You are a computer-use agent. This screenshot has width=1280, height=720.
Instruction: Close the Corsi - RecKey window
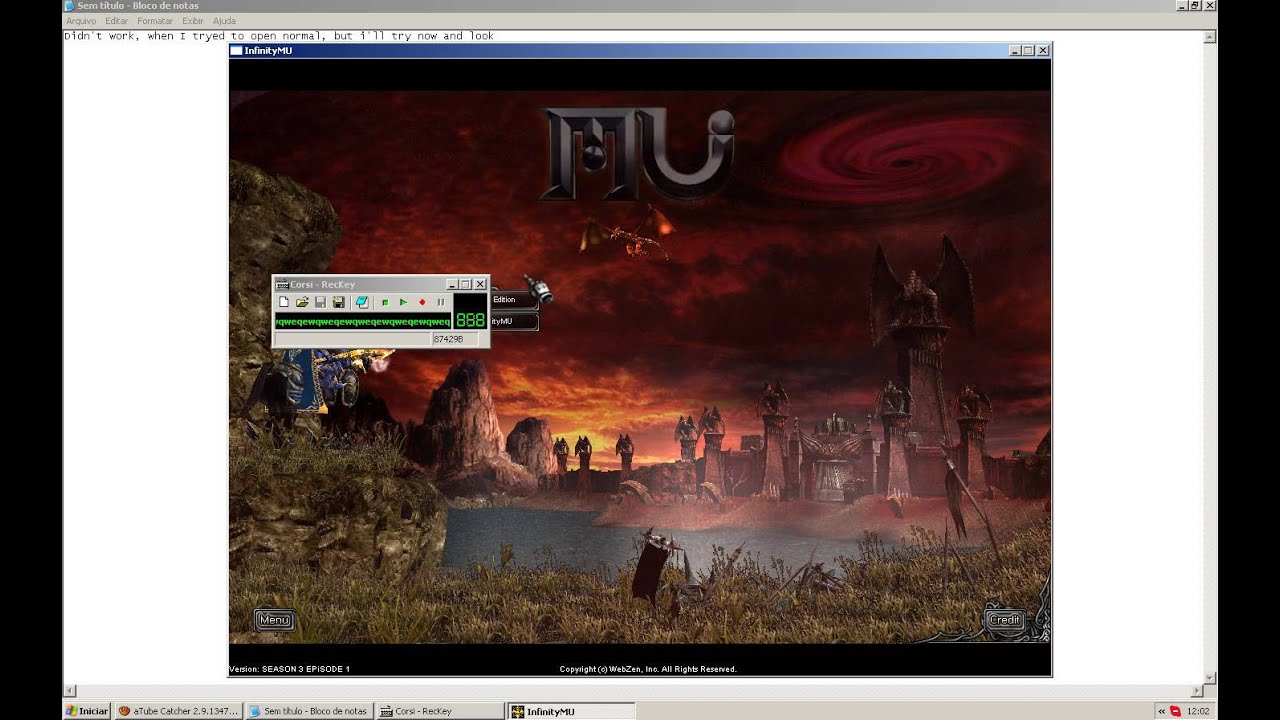[x=480, y=285]
